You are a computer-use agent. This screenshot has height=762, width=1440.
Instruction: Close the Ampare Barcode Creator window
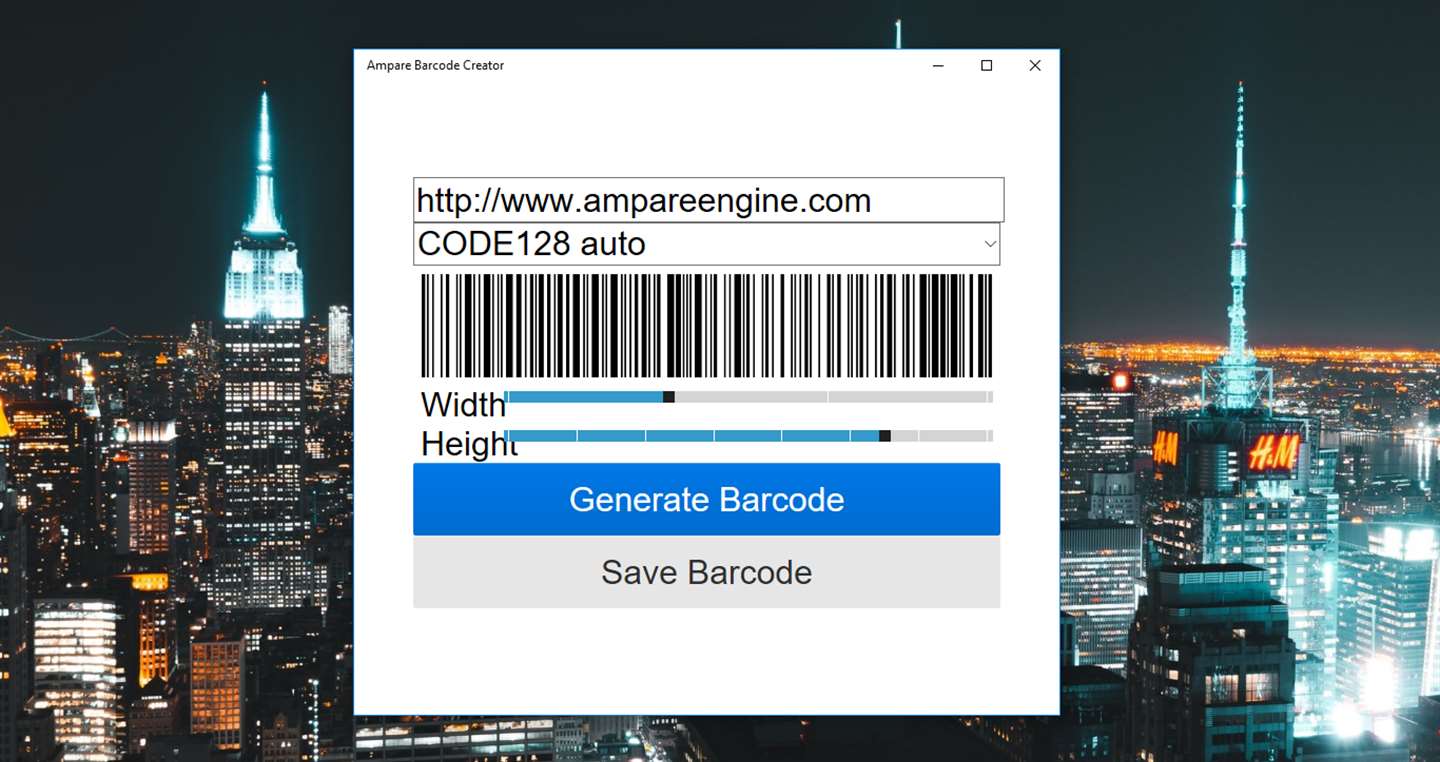[1035, 65]
